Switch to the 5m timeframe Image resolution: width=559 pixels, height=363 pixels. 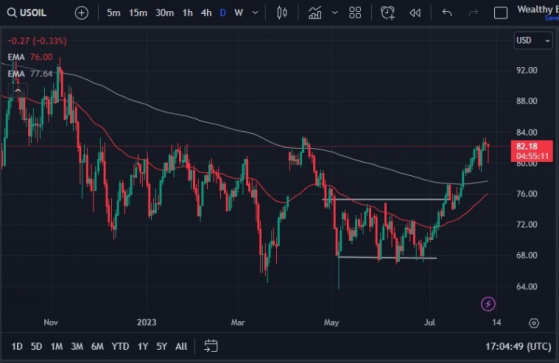(x=113, y=13)
